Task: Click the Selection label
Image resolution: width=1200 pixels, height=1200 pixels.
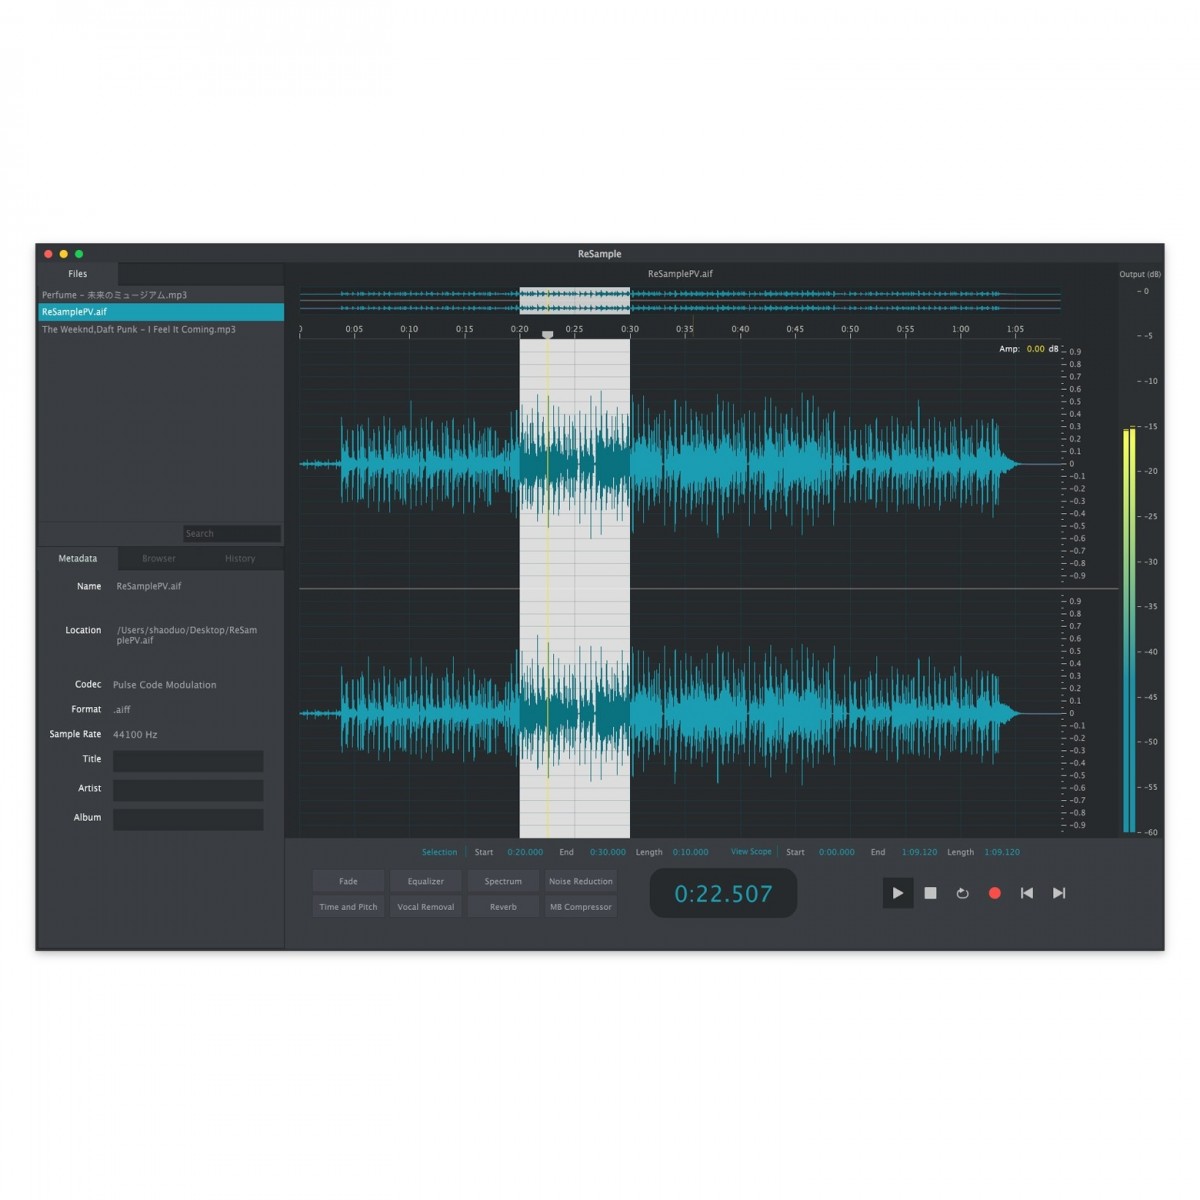Action: pyautogui.click(x=439, y=852)
